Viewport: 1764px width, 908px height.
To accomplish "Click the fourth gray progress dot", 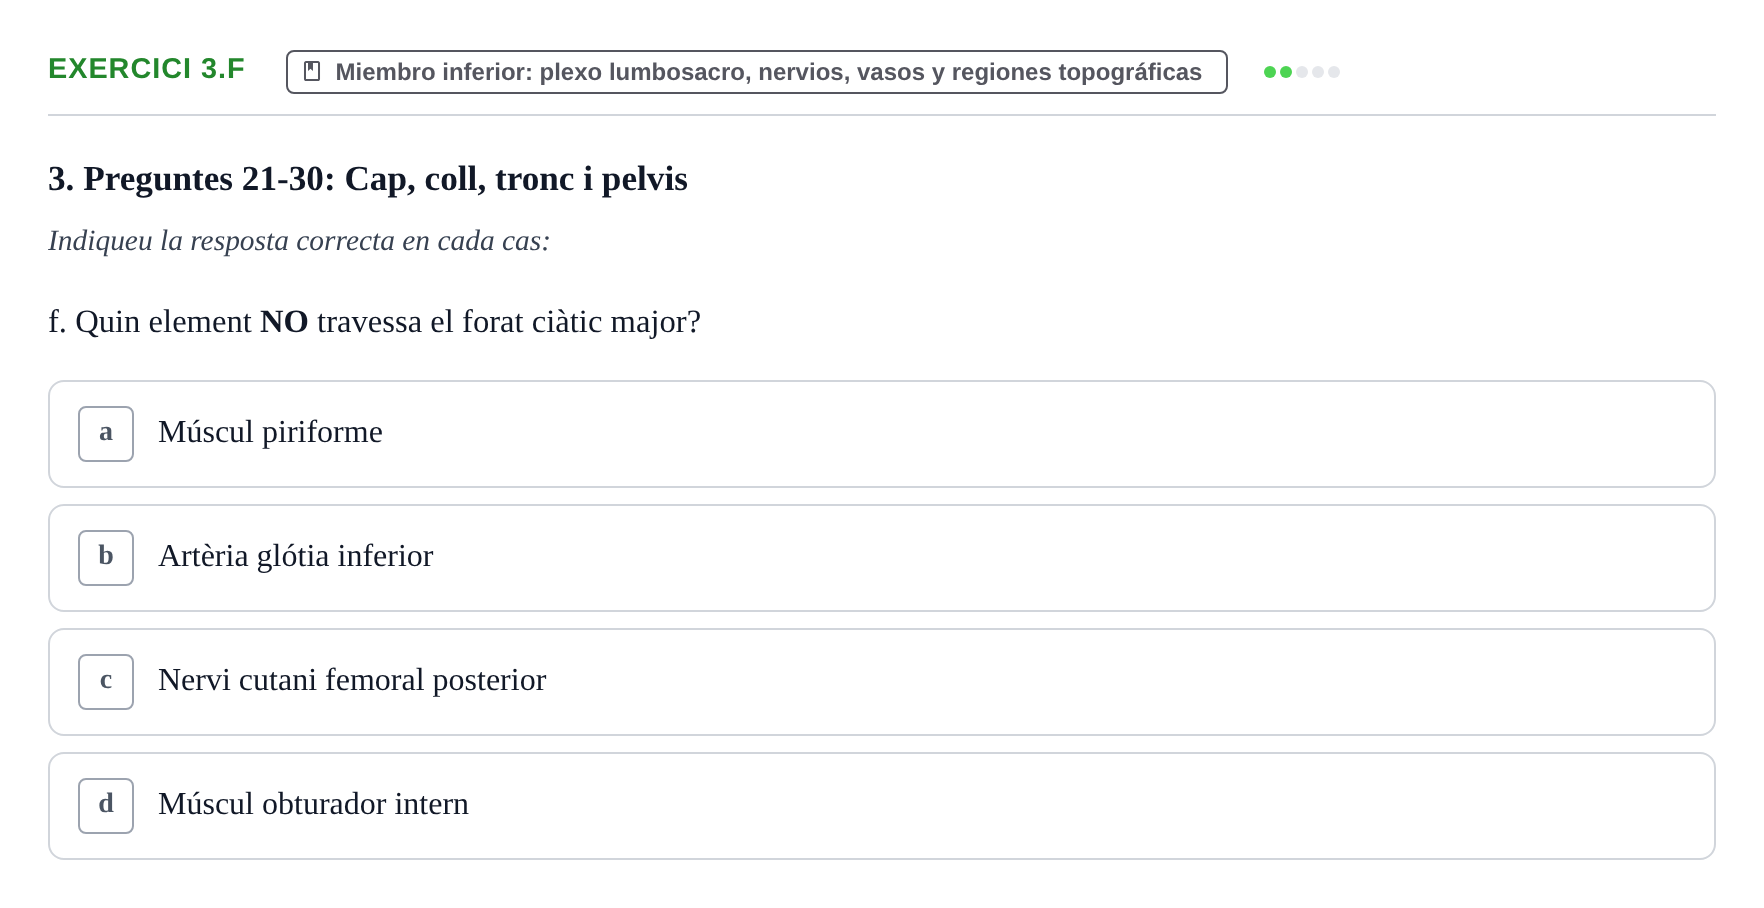I will (1318, 72).
